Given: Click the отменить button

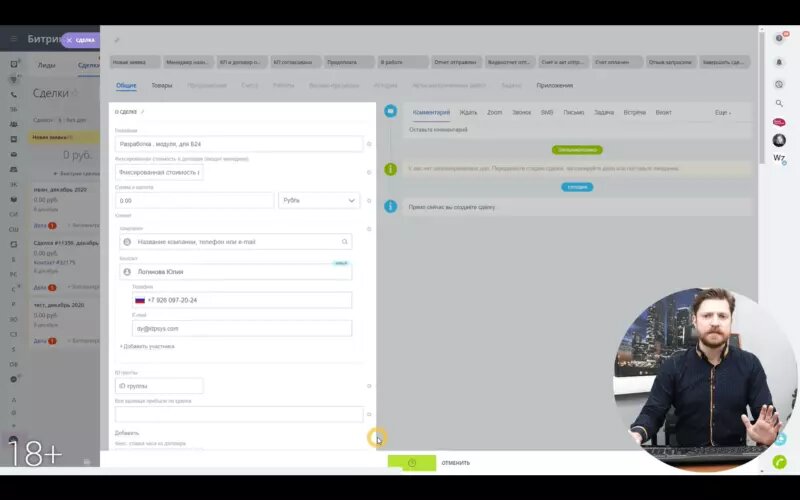Looking at the screenshot, I should coord(456,463).
